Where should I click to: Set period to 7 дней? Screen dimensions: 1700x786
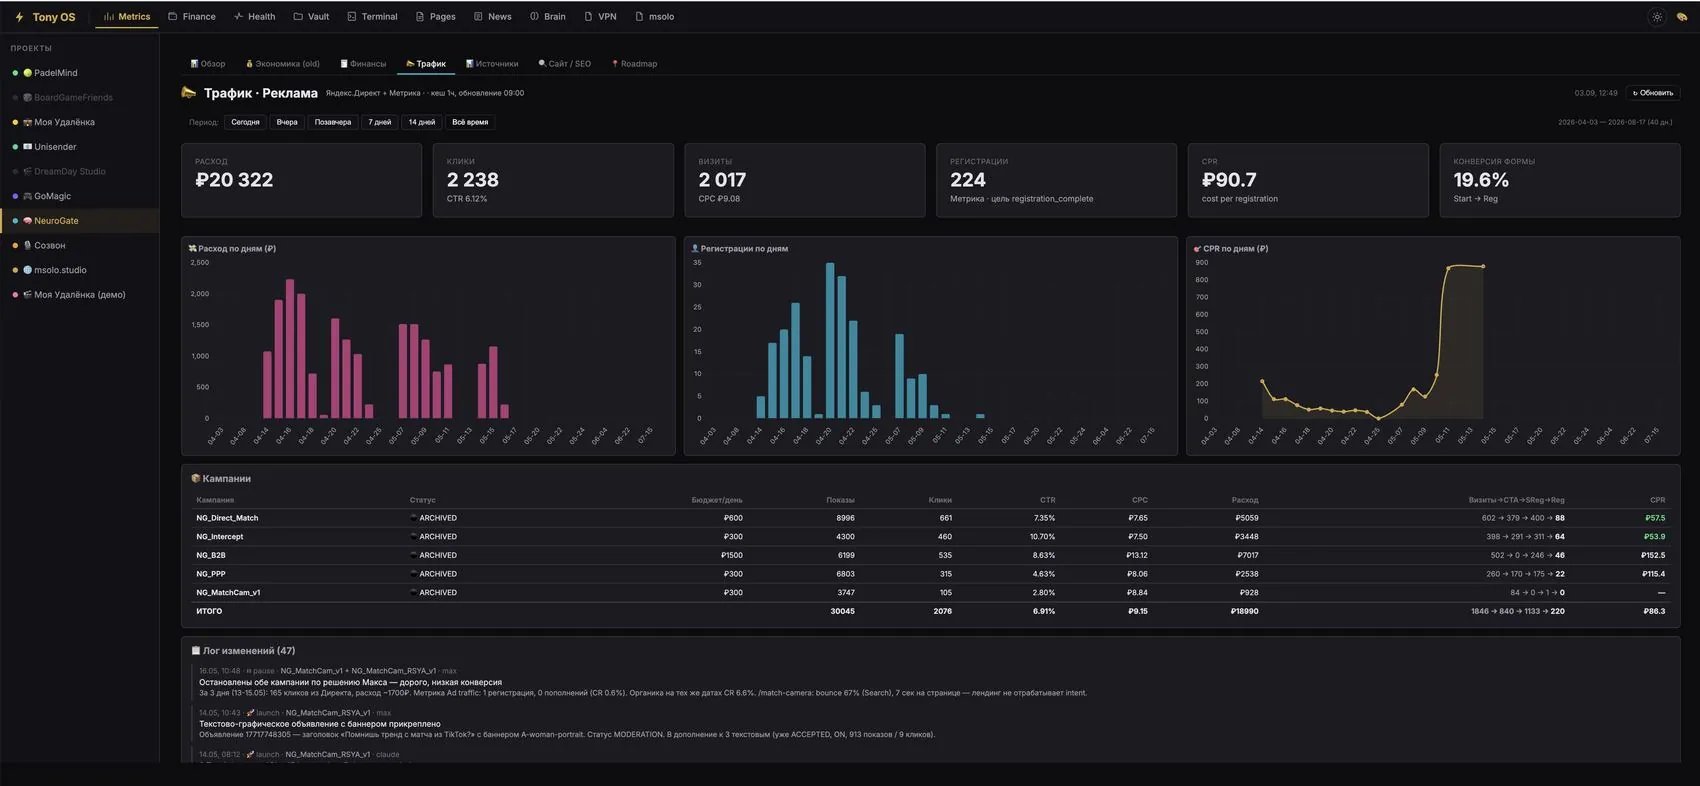[380, 122]
